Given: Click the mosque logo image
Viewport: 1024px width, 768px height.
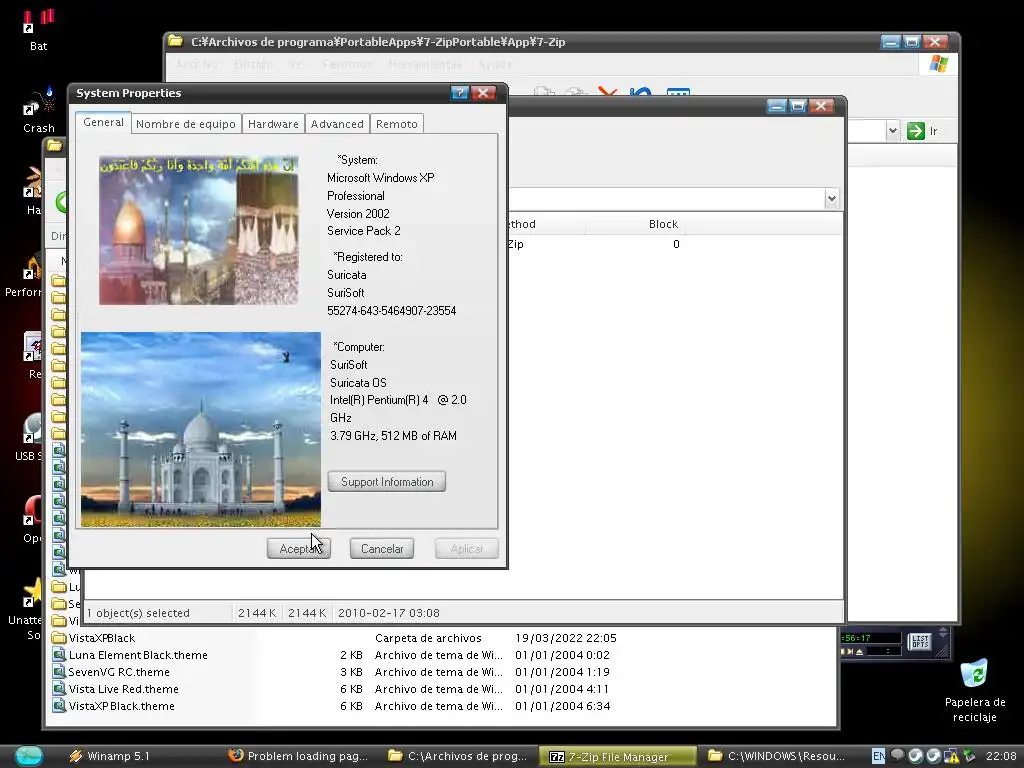Looking at the screenshot, I should (x=199, y=230).
